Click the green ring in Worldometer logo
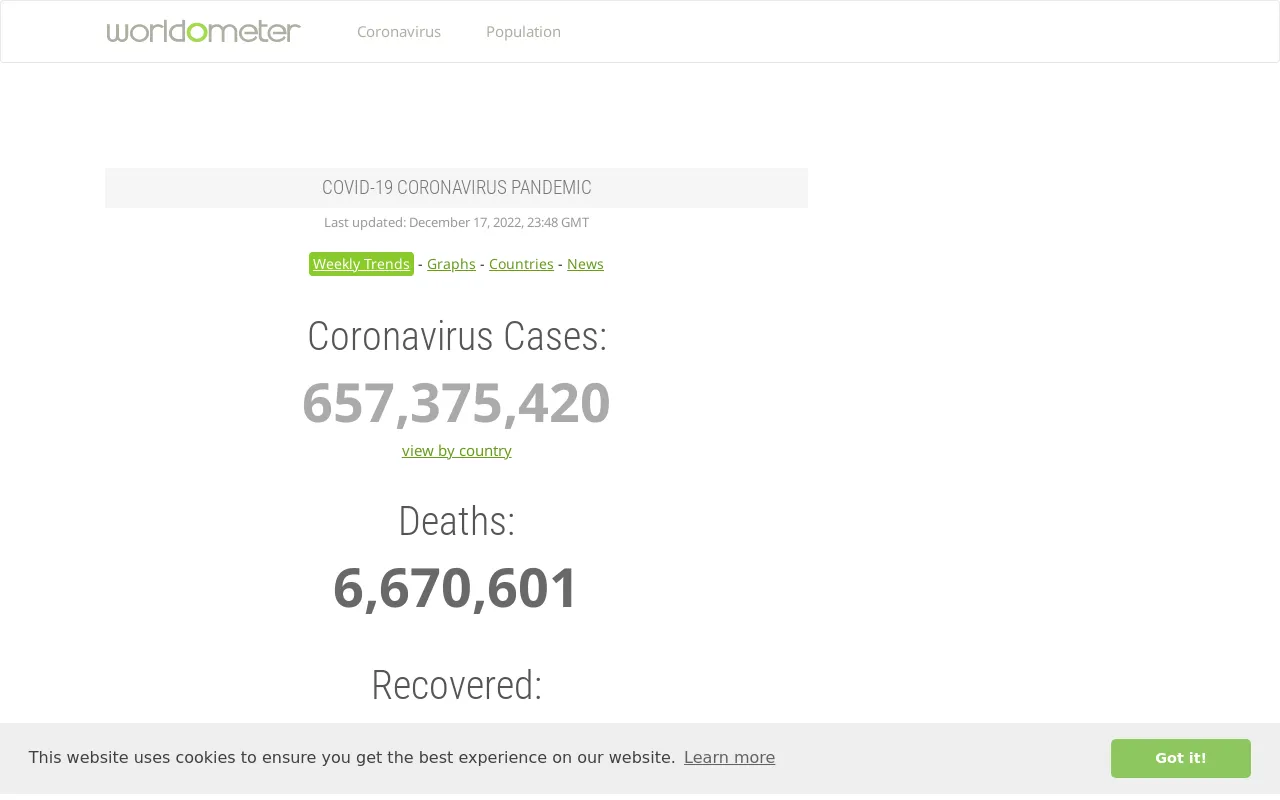Image resolution: width=1280 pixels, height=800 pixels. coord(197,33)
